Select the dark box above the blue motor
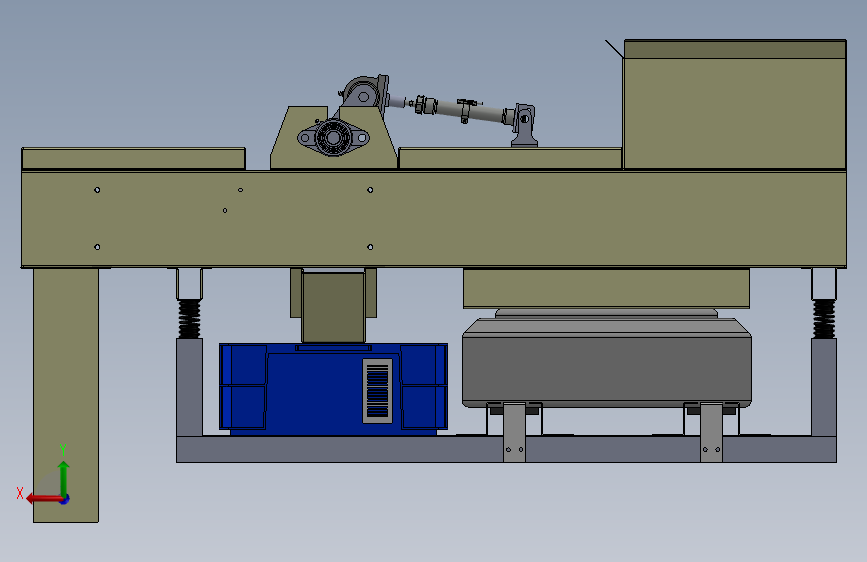 [x=333, y=307]
